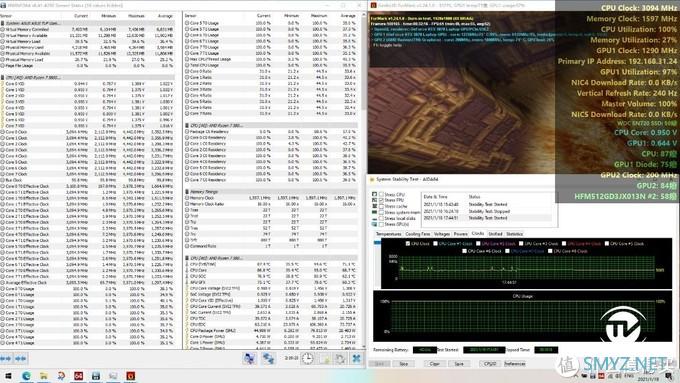This screenshot has height=383, width=680.
Task: Open Temperatures tab in AIDA64
Action: [x=388, y=234]
